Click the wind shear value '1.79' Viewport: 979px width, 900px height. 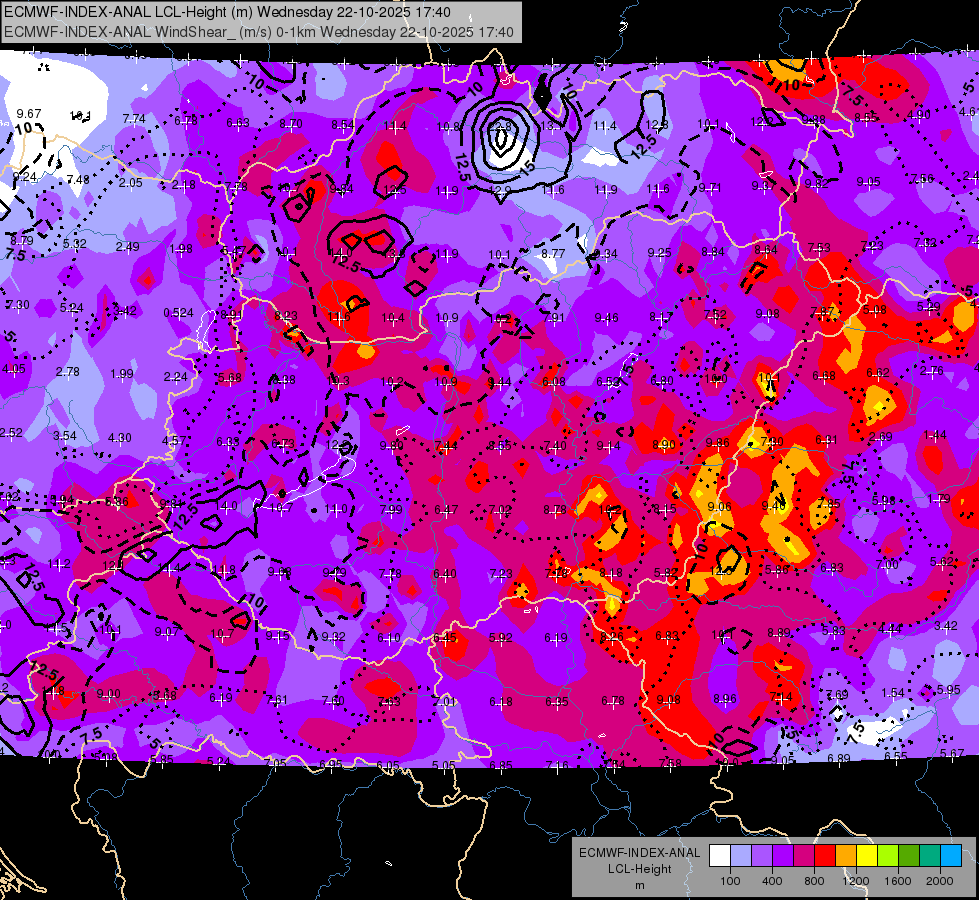click(x=939, y=499)
